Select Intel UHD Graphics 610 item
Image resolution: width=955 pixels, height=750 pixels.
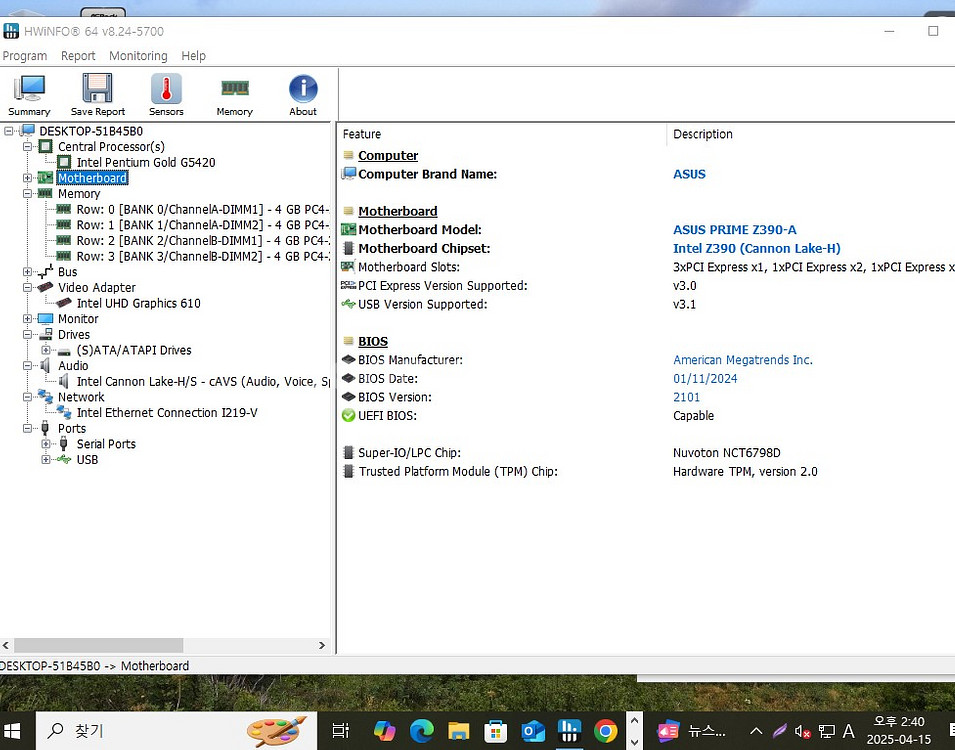pyautogui.click(x=138, y=303)
